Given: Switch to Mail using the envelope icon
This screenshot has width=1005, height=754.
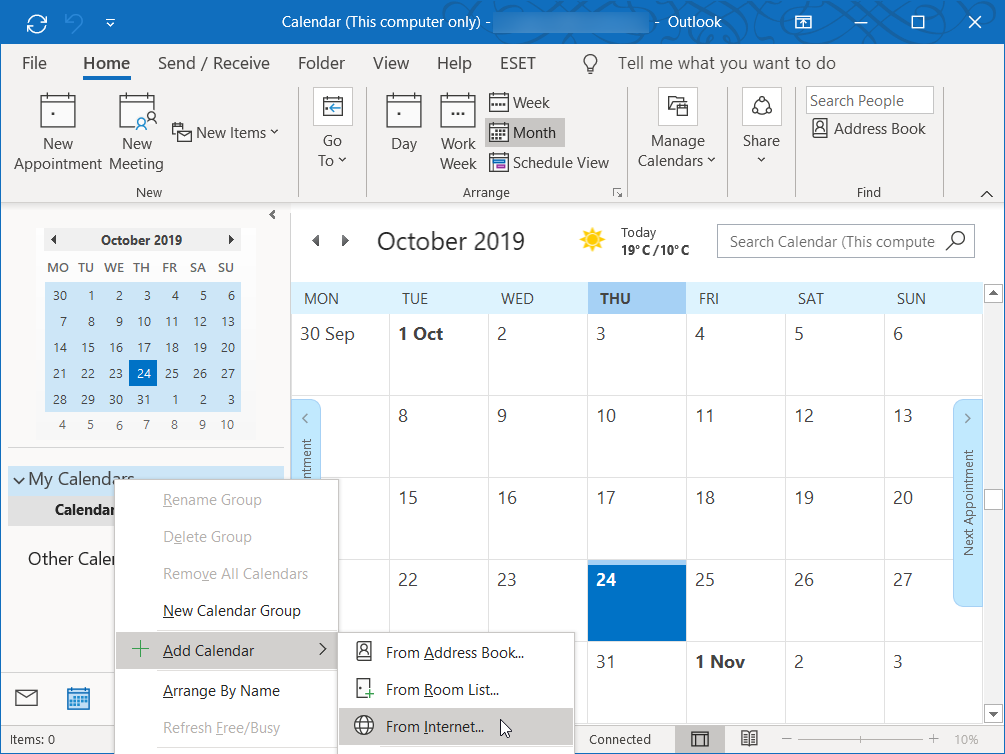Looking at the screenshot, I should (x=26, y=698).
